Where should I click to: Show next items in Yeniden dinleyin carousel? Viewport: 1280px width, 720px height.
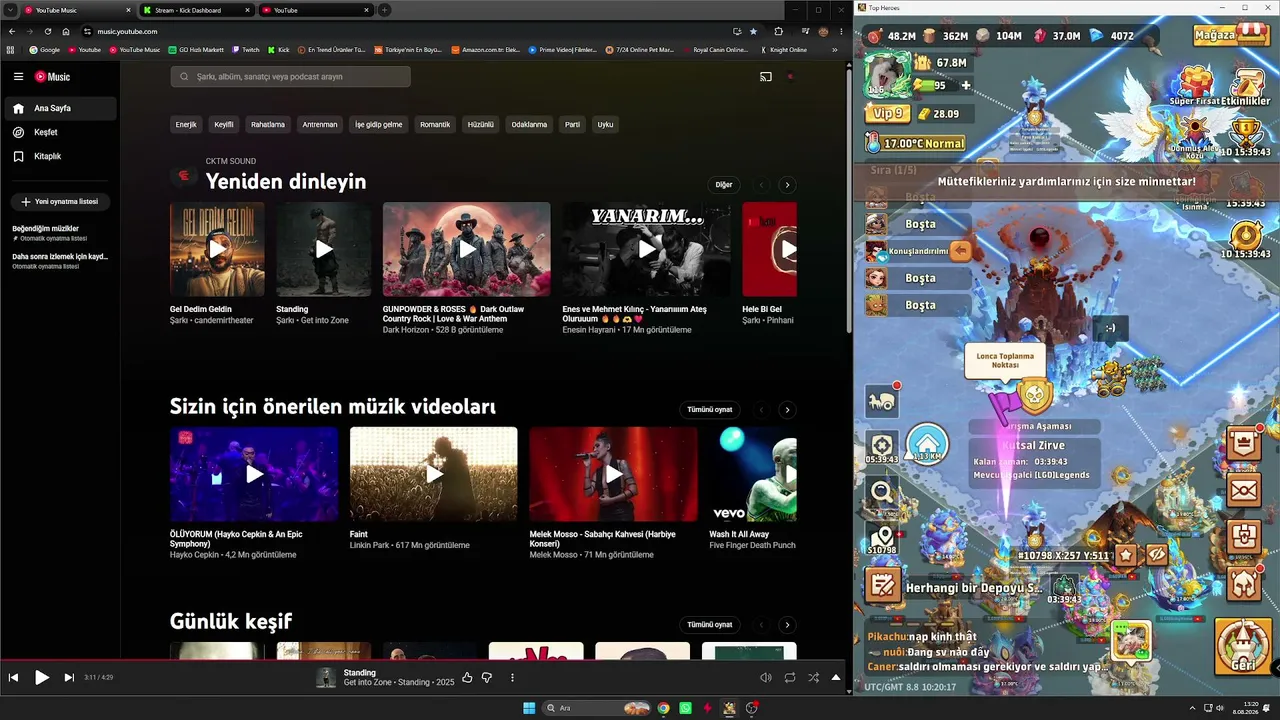(787, 185)
